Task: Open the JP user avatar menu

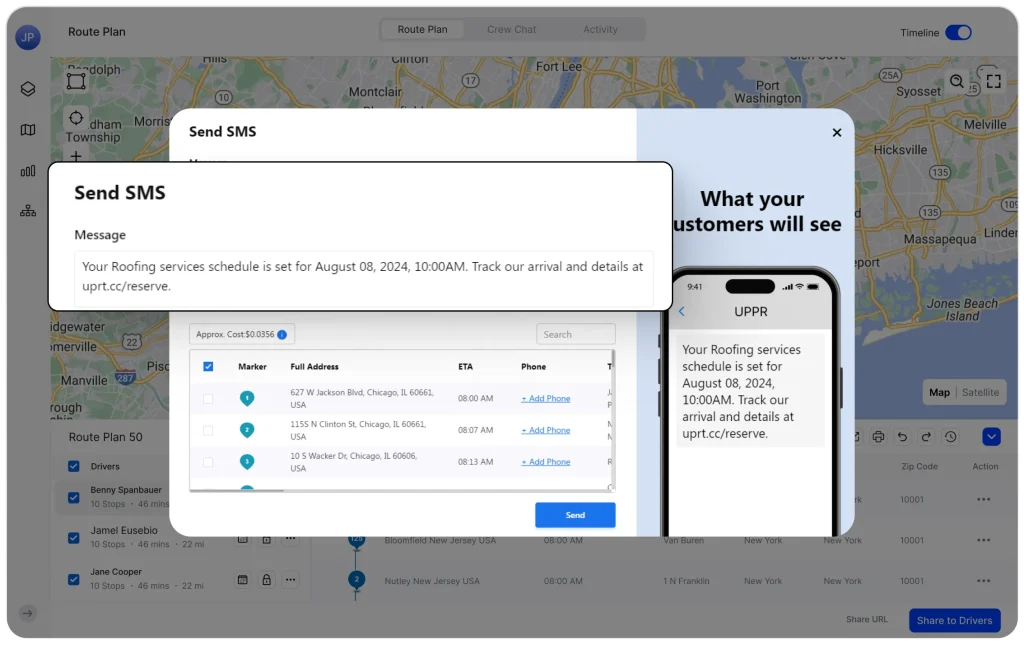Action: 27,37
